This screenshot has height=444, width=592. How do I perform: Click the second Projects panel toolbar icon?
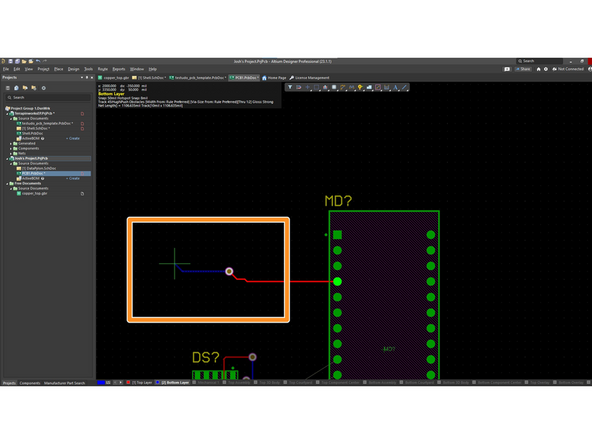point(16,88)
